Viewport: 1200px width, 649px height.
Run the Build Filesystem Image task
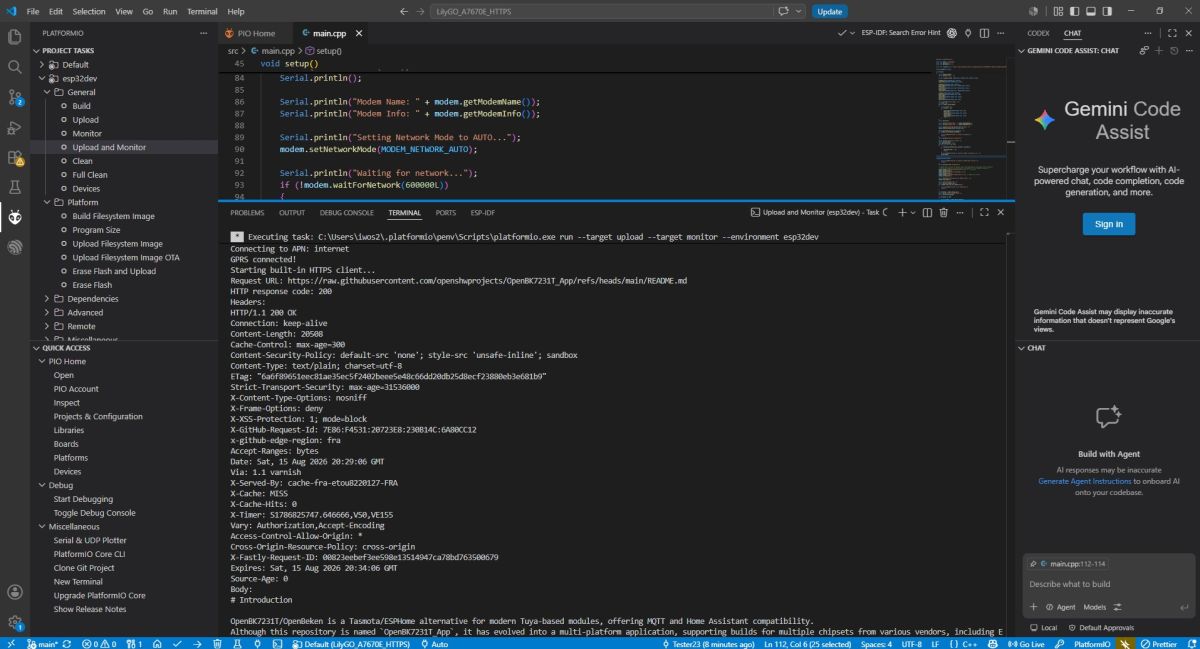click(113, 216)
